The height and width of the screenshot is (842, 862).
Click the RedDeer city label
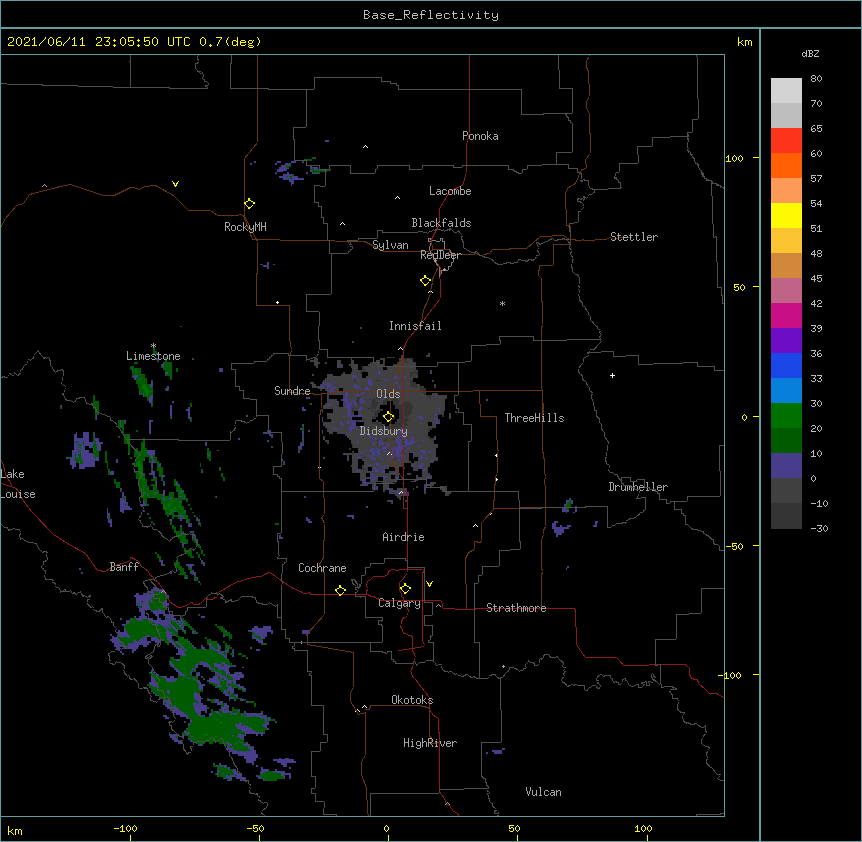[440, 255]
